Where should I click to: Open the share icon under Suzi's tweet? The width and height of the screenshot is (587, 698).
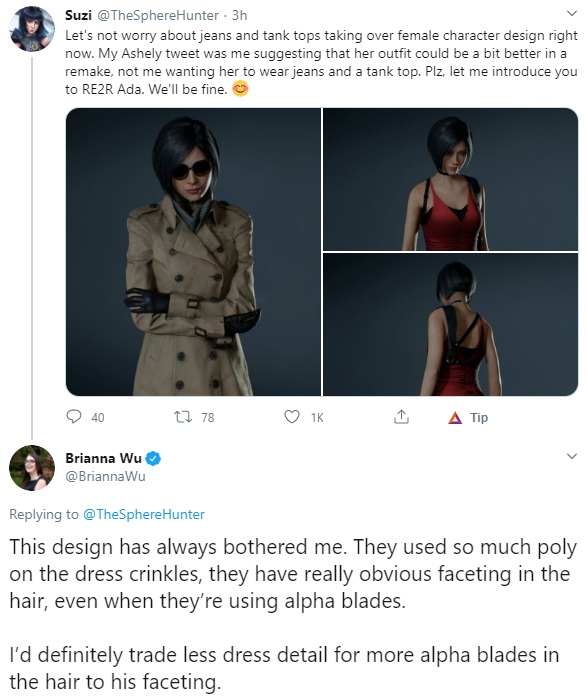tap(401, 416)
